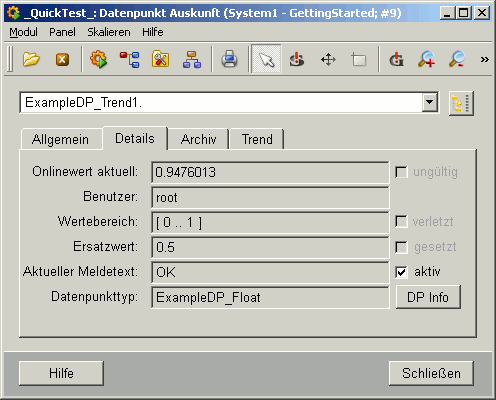Click the orange close-panel X icon
The height and width of the screenshot is (400, 496).
[62, 60]
